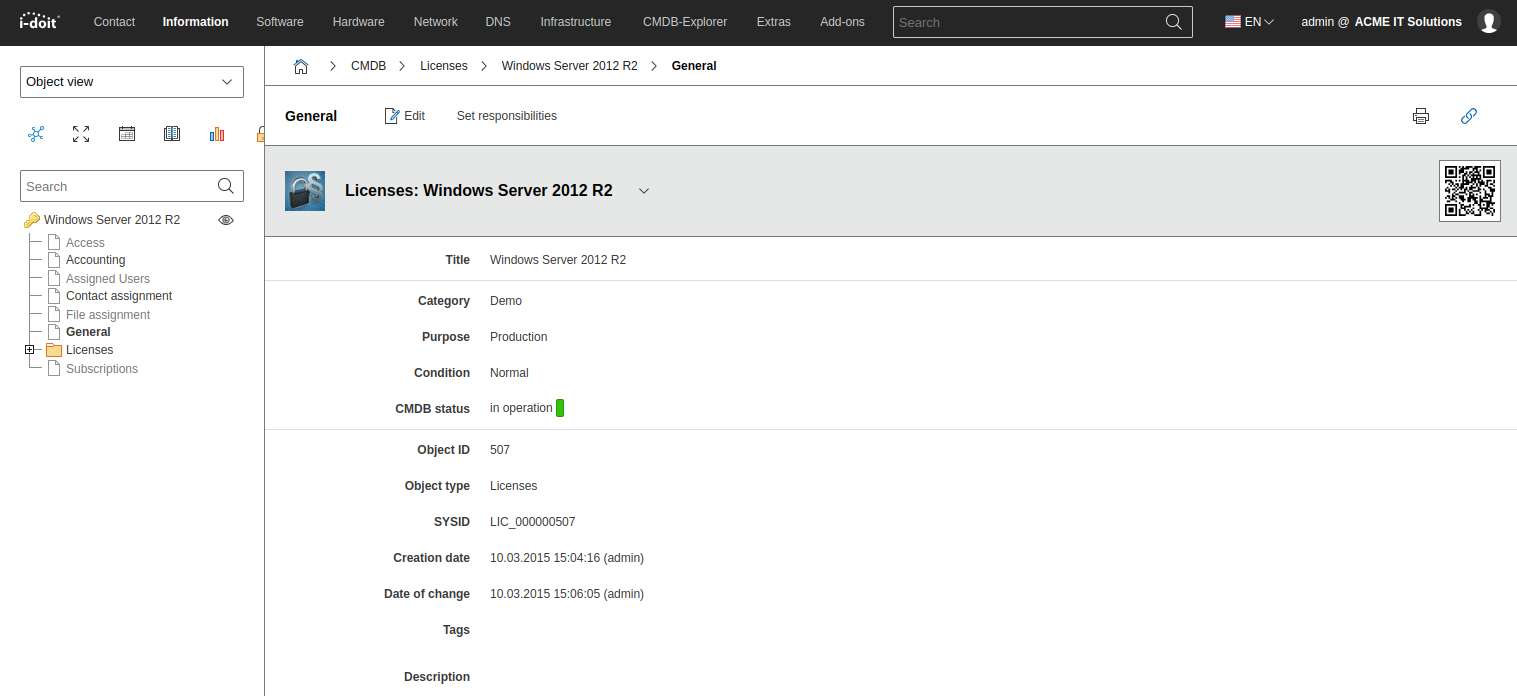This screenshot has height=696, width=1517.
Task: Open the Object view dropdown
Action: coord(132,82)
